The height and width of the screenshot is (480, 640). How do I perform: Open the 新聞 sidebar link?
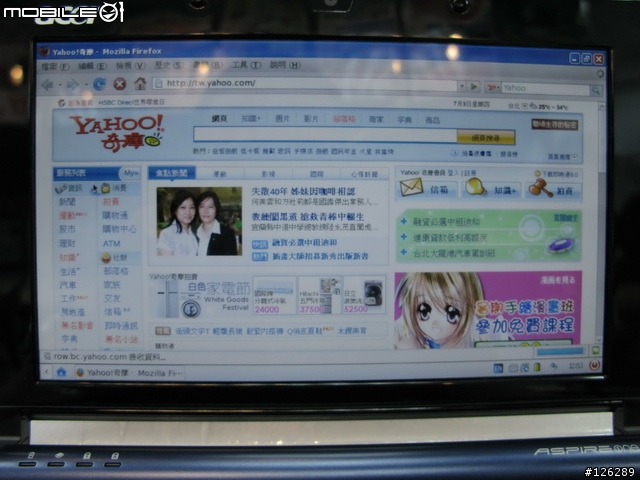(67, 202)
